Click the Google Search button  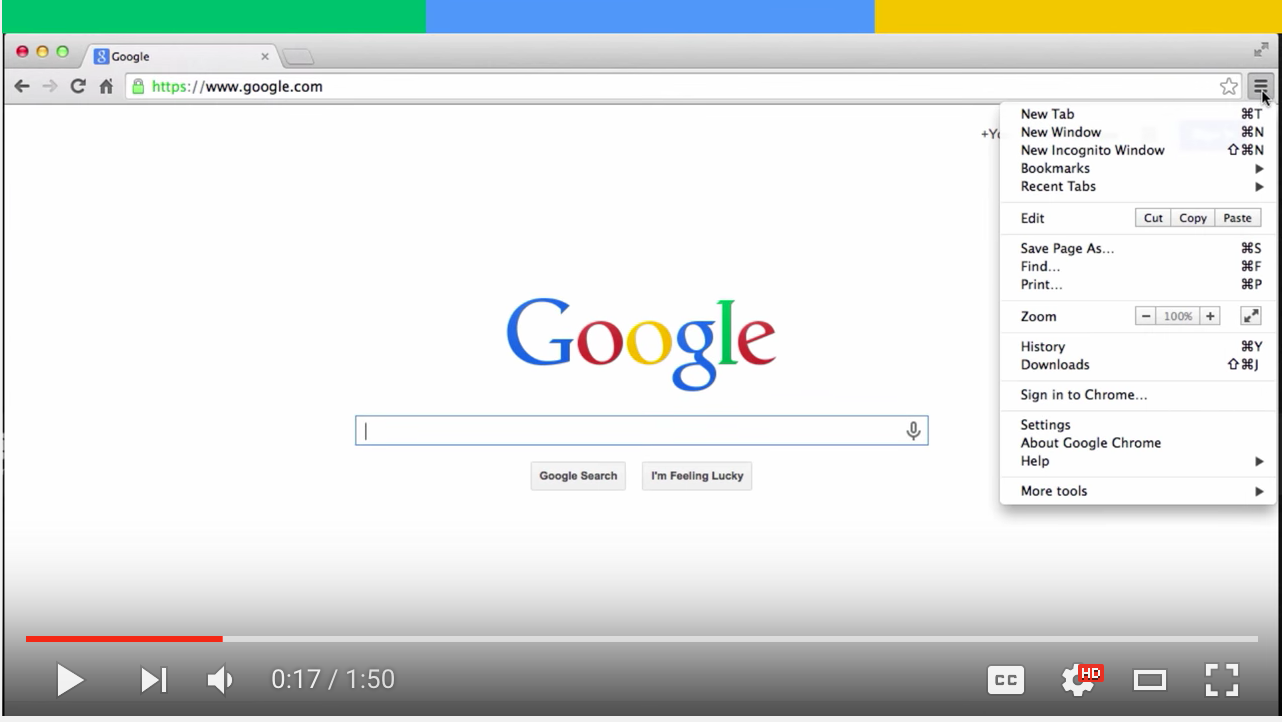tap(578, 476)
